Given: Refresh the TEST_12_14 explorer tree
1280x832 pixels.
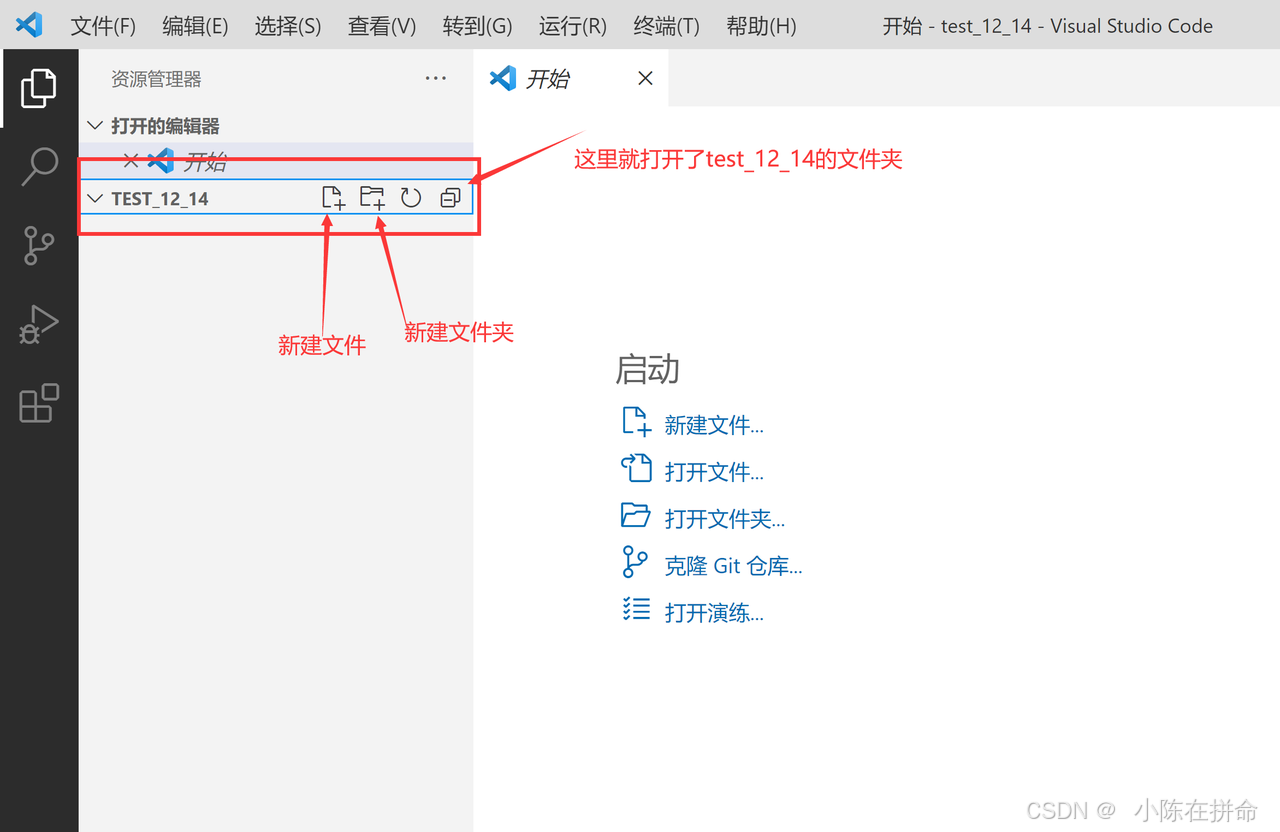Looking at the screenshot, I should [x=411, y=198].
